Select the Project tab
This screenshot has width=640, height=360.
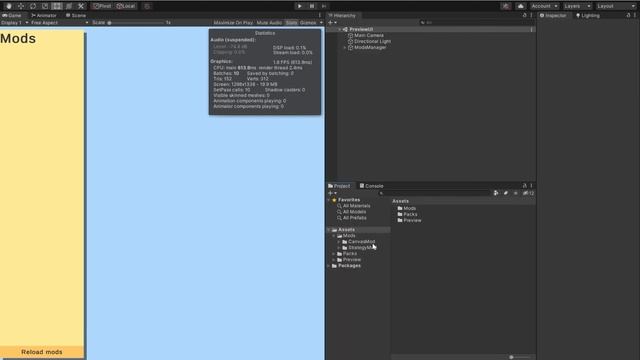pyautogui.click(x=339, y=186)
